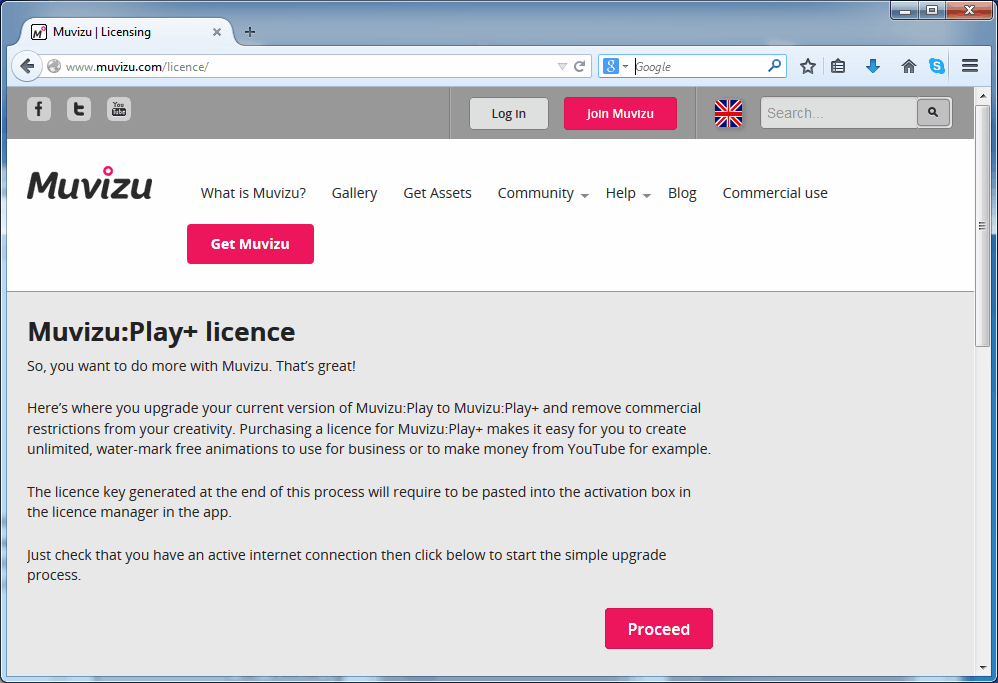
Task: Open Muvizu's Twitter page icon
Action: (79, 109)
